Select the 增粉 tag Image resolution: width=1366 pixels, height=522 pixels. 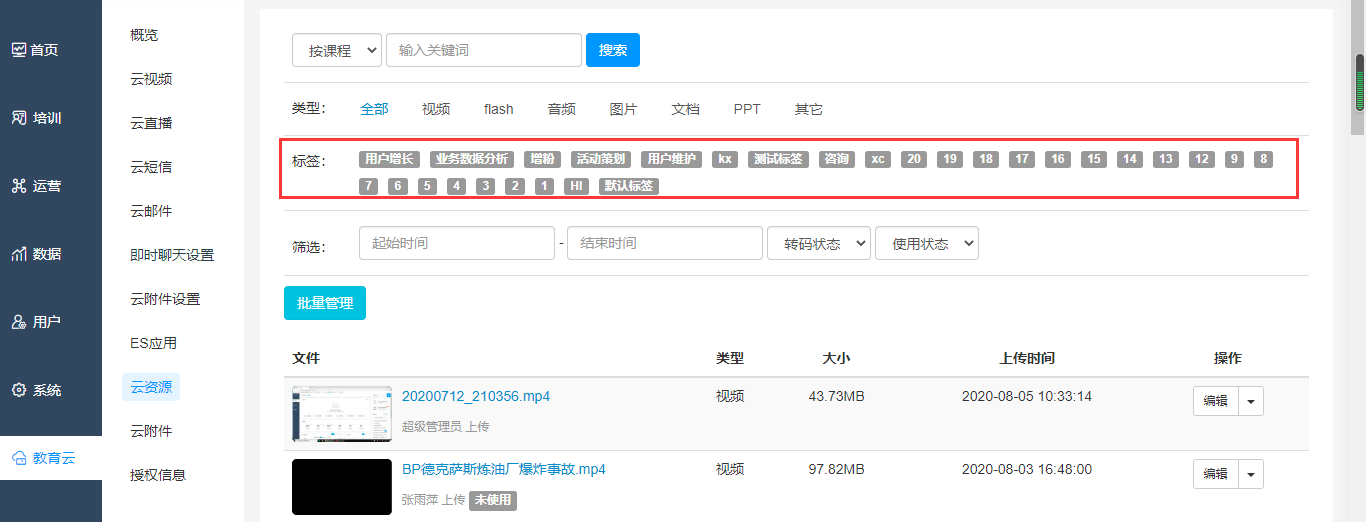click(542, 159)
